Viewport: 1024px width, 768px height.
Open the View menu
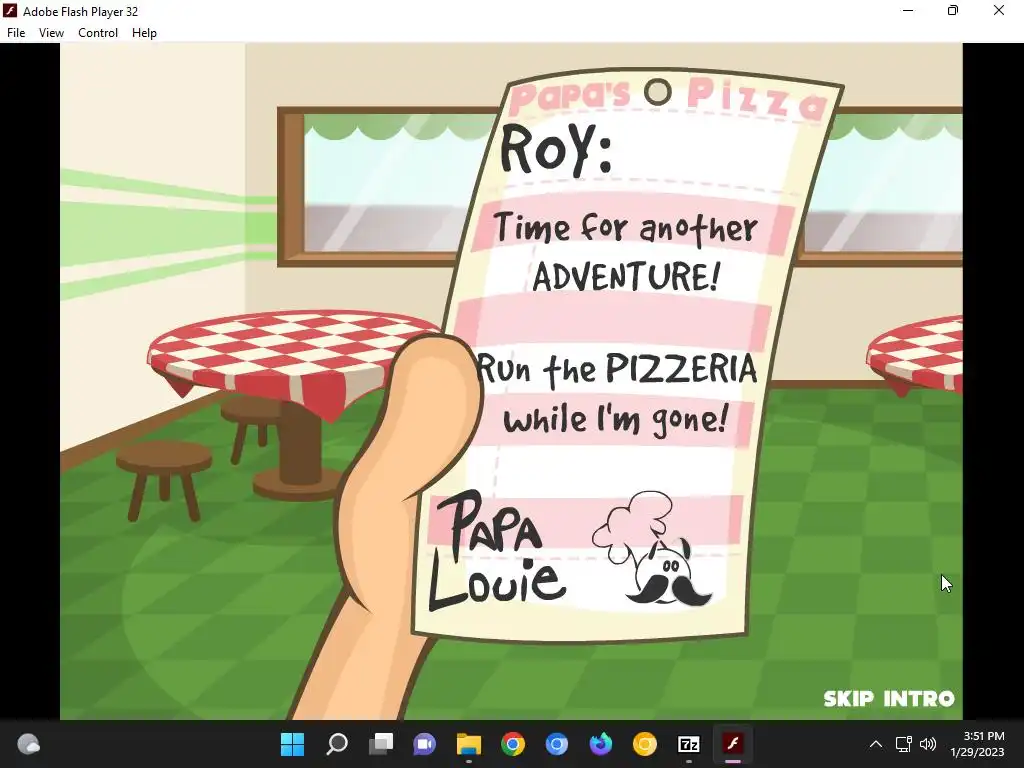click(51, 33)
